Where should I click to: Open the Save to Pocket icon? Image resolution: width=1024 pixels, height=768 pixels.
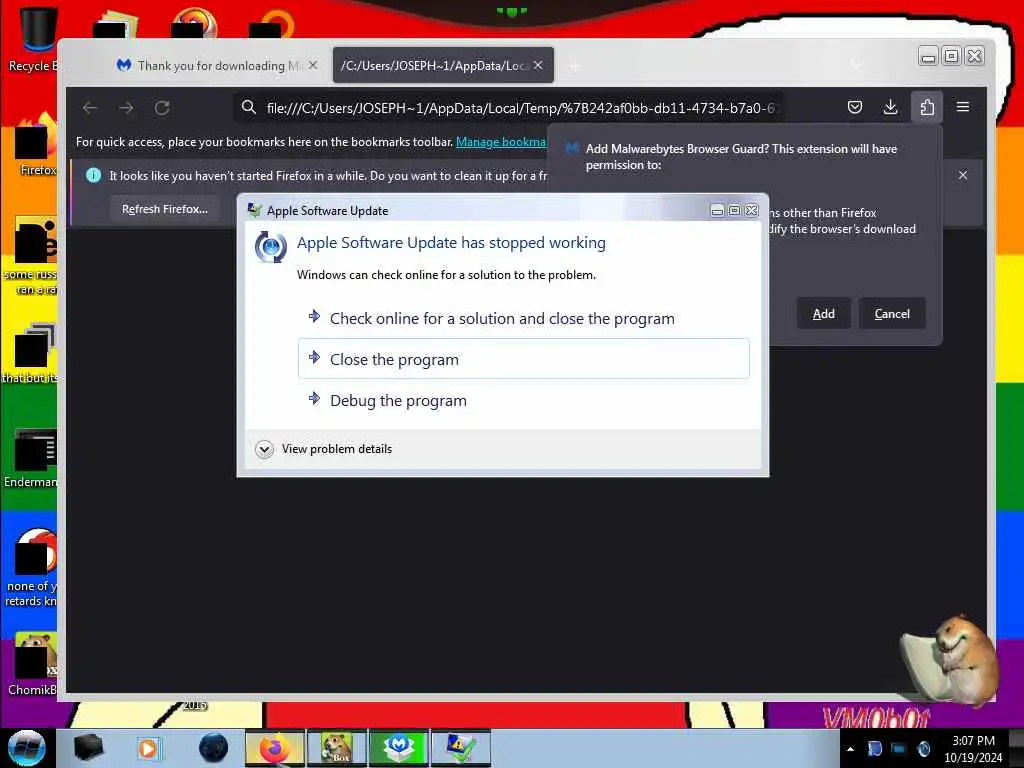click(855, 107)
